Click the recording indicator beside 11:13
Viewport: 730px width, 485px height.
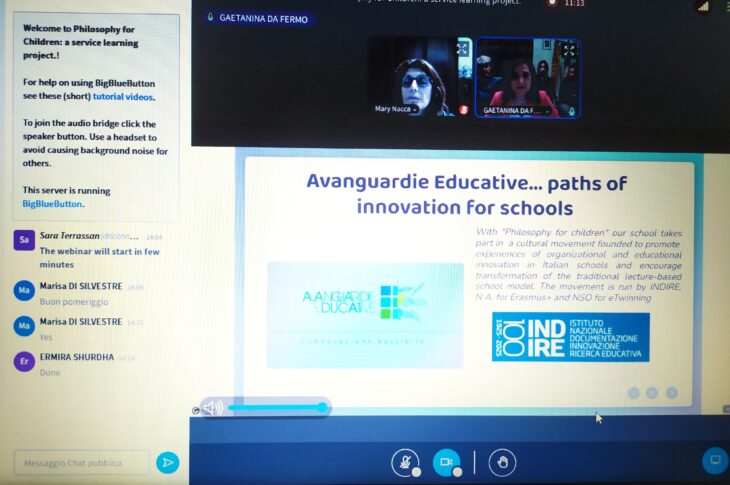(552, 3)
